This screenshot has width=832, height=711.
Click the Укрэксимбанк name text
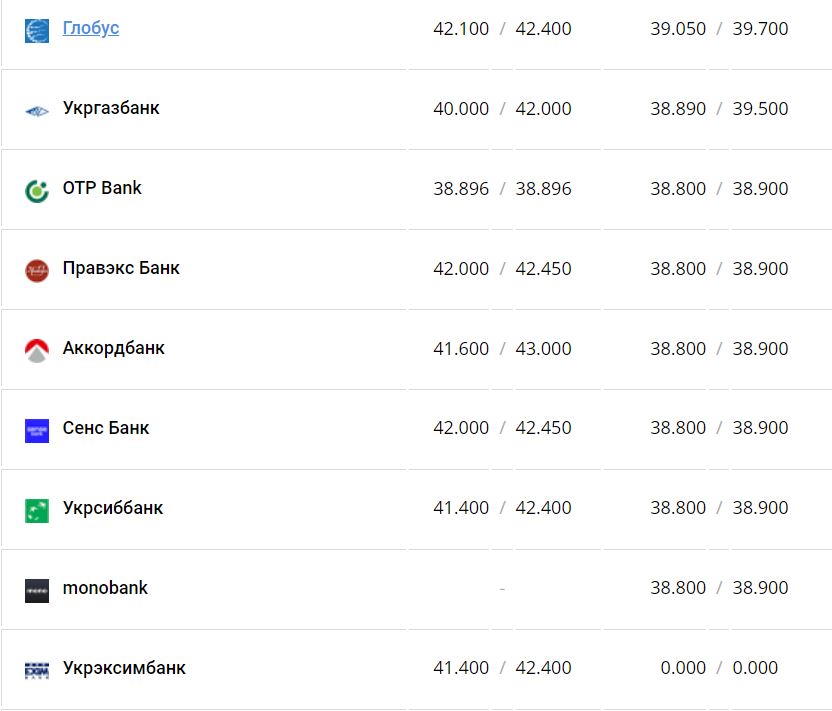[x=124, y=668]
